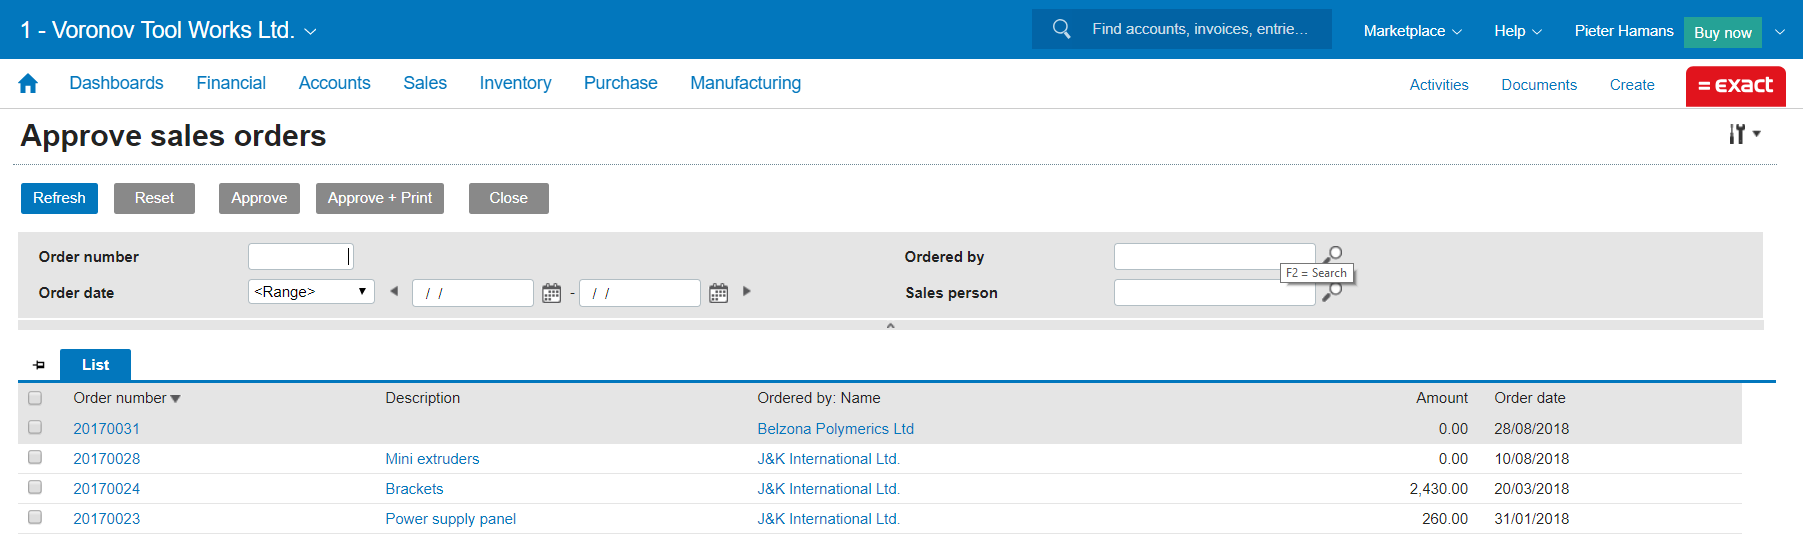
Task: Click the Home icon in navigation bar
Action: 28,84
